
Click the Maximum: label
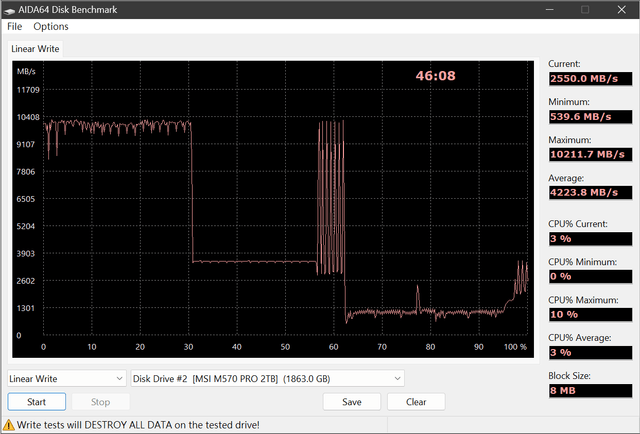pyautogui.click(x=569, y=140)
